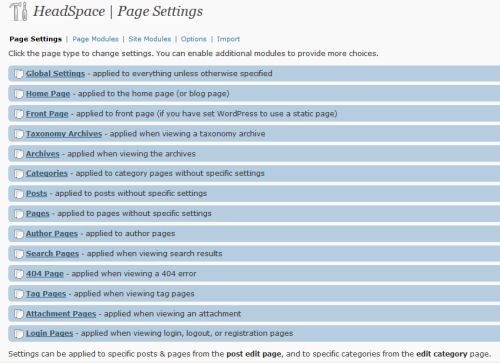Open the Categories settings link

pyautogui.click(x=47, y=173)
